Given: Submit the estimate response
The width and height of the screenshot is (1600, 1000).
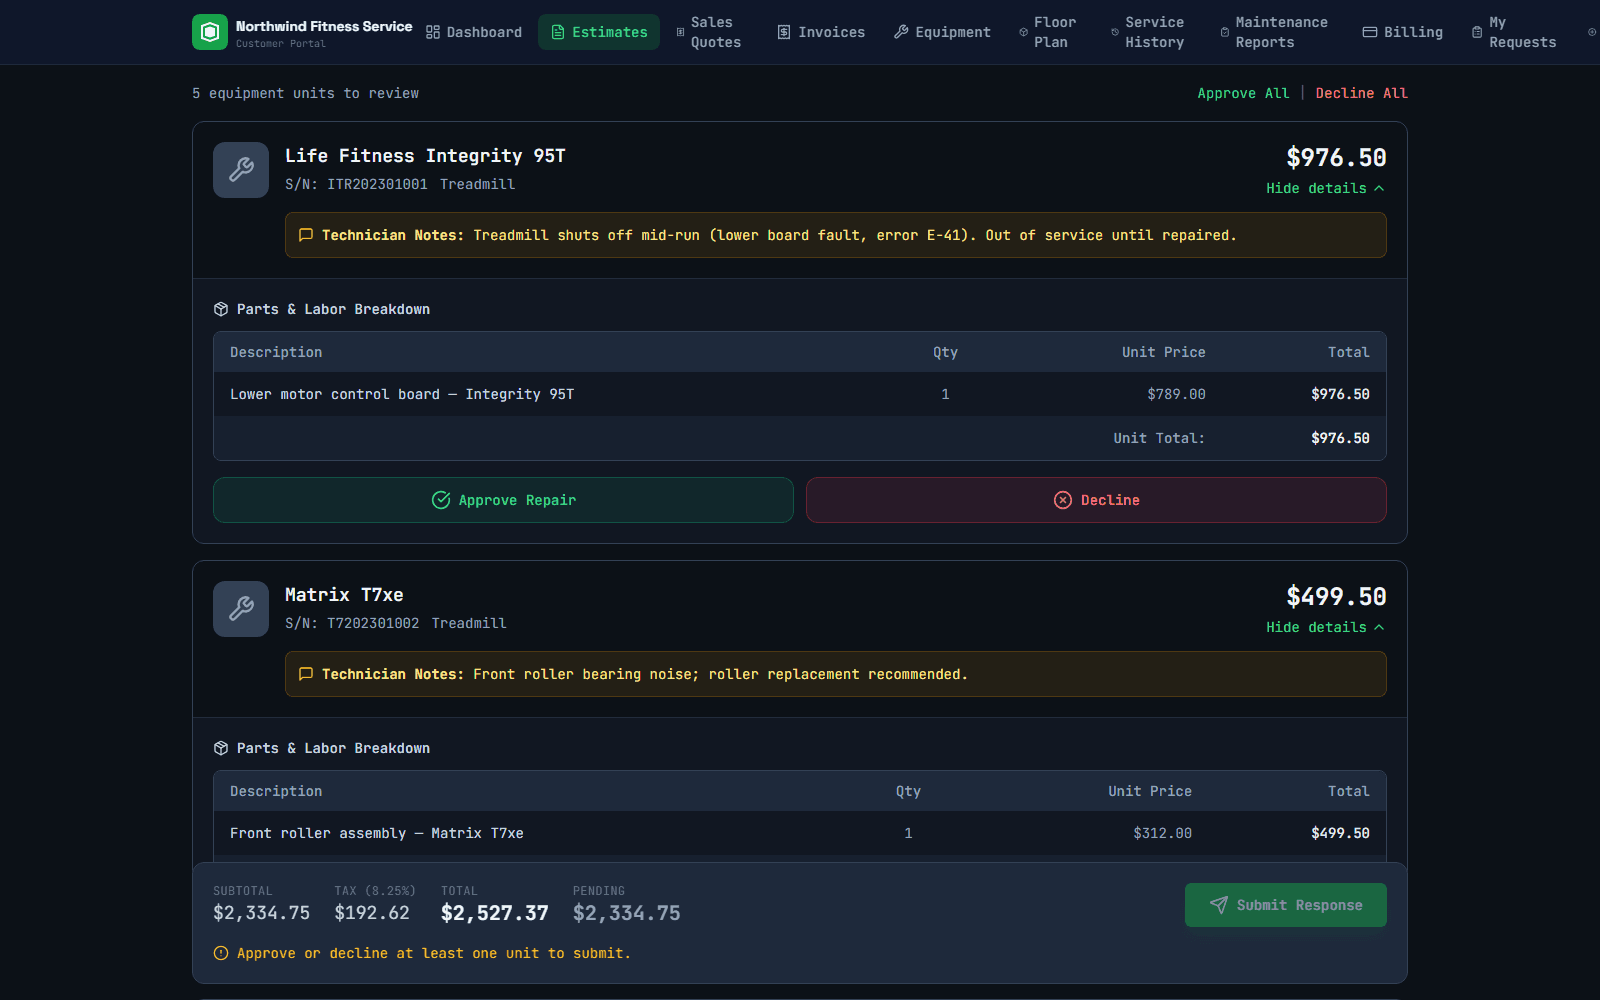Looking at the screenshot, I should click(x=1286, y=905).
